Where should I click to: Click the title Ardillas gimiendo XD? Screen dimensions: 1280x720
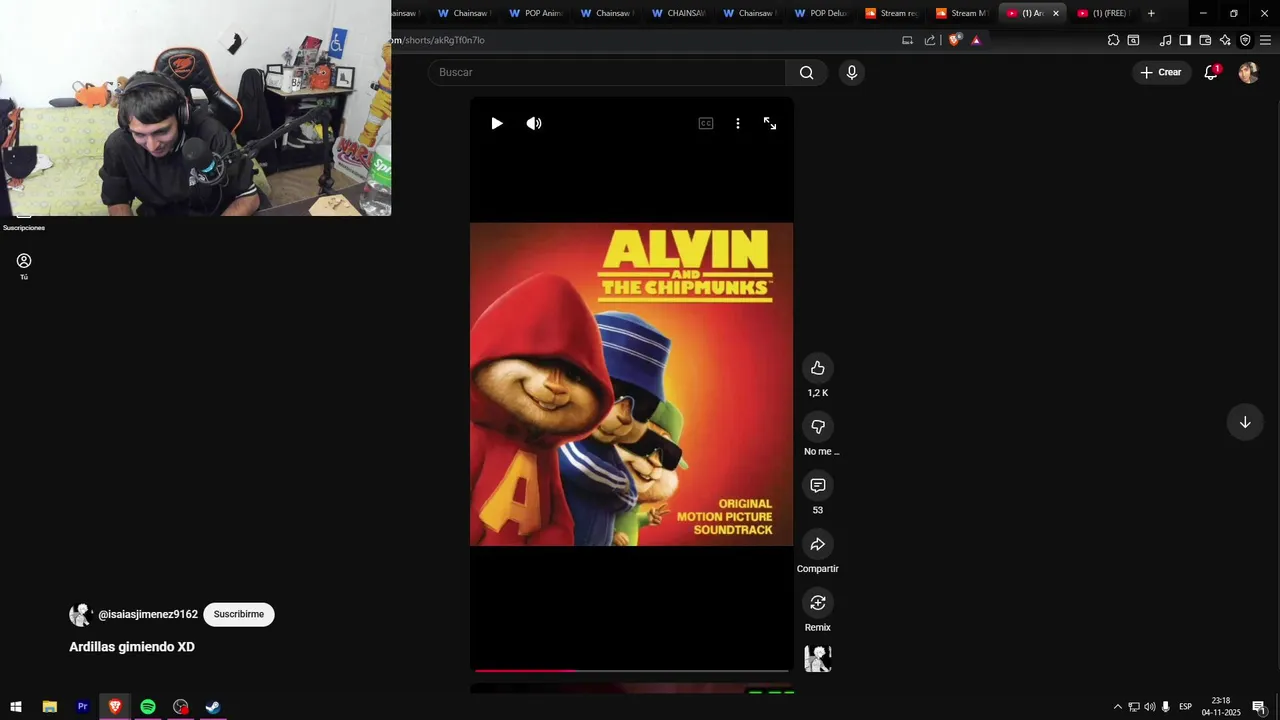132,647
